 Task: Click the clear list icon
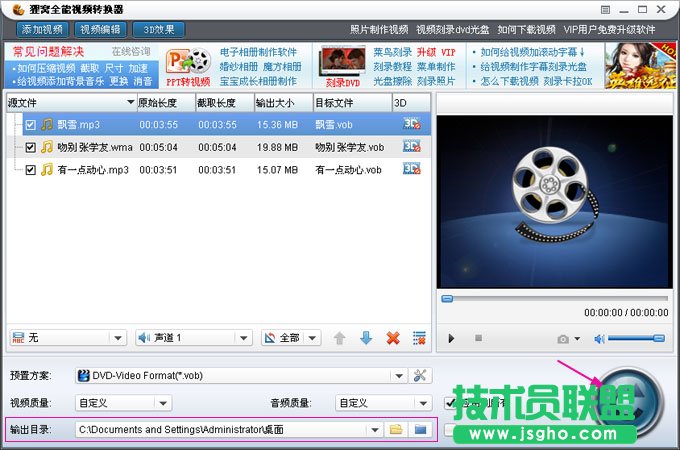(419, 338)
